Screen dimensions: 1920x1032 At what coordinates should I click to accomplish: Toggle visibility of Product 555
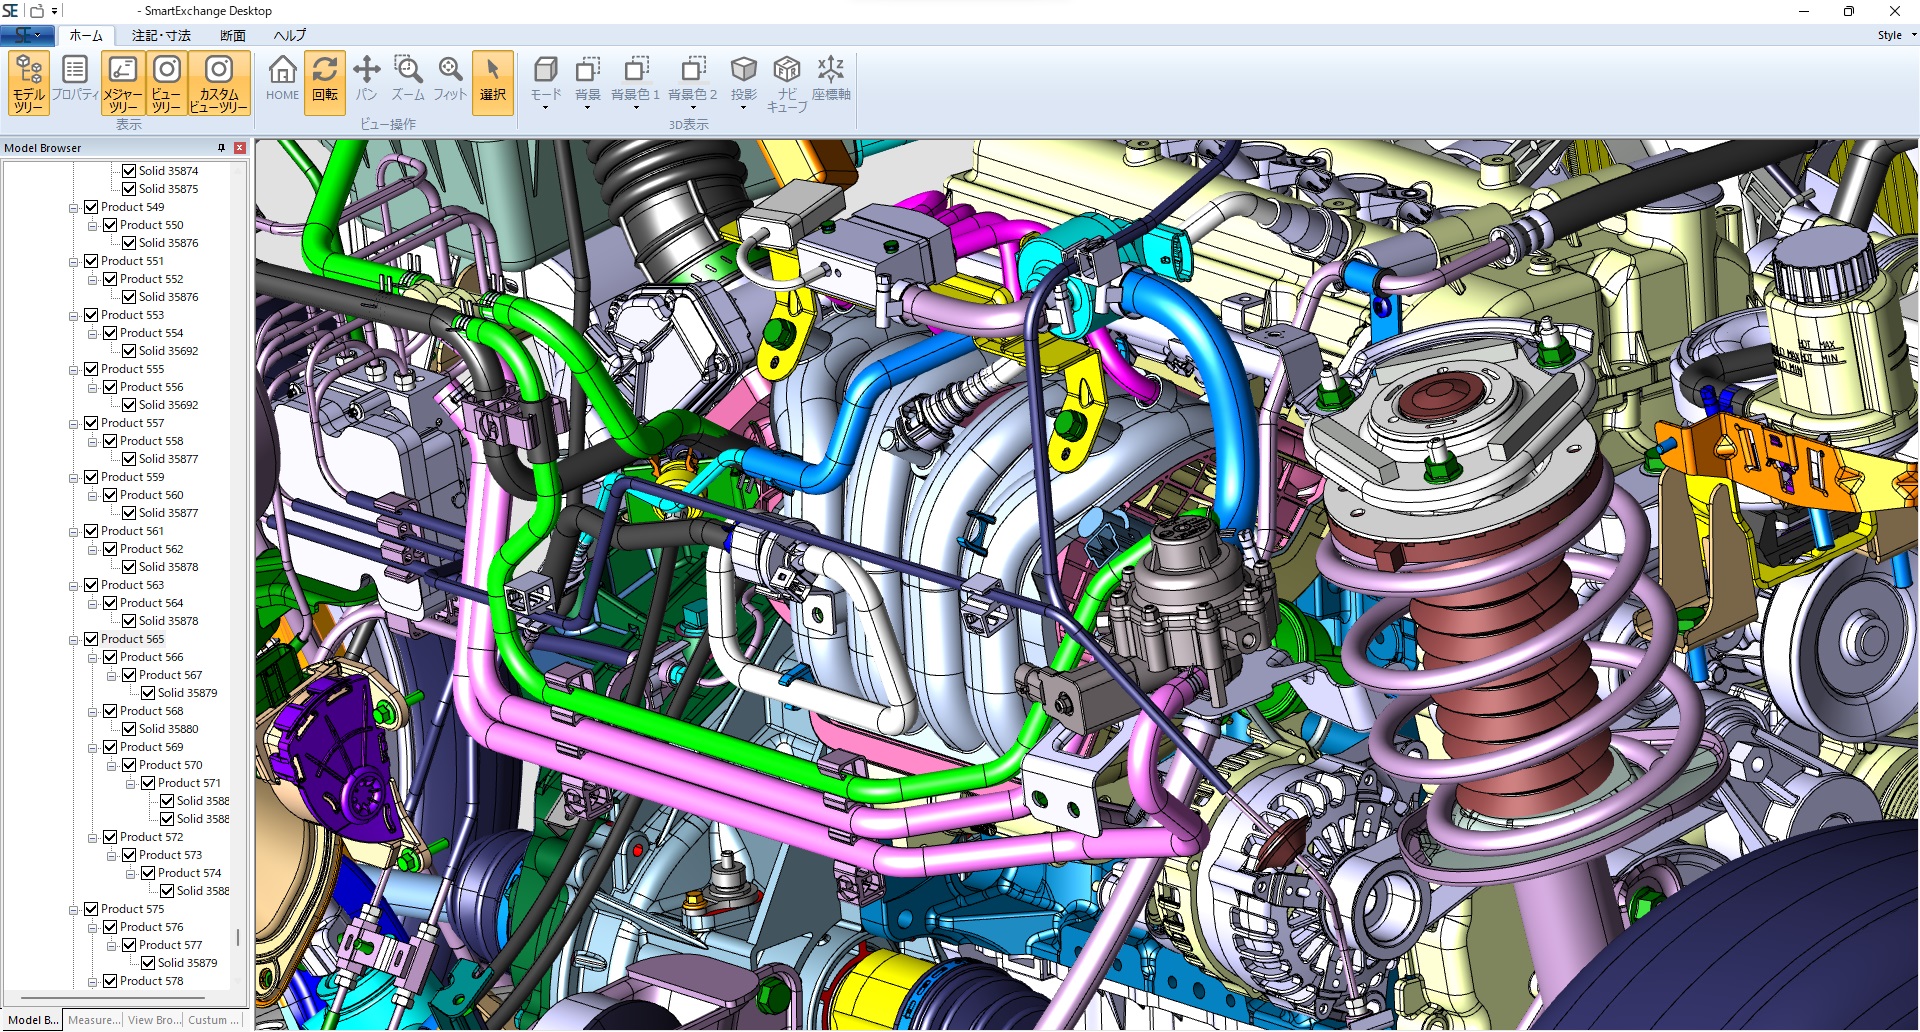coord(91,369)
